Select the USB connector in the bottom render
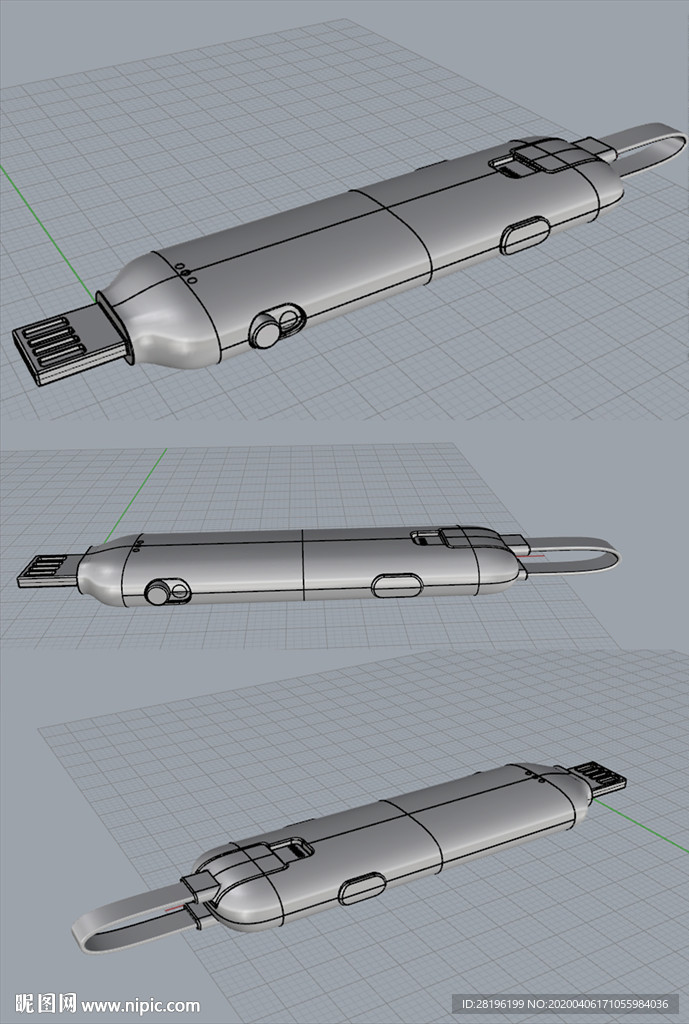 pos(599,778)
